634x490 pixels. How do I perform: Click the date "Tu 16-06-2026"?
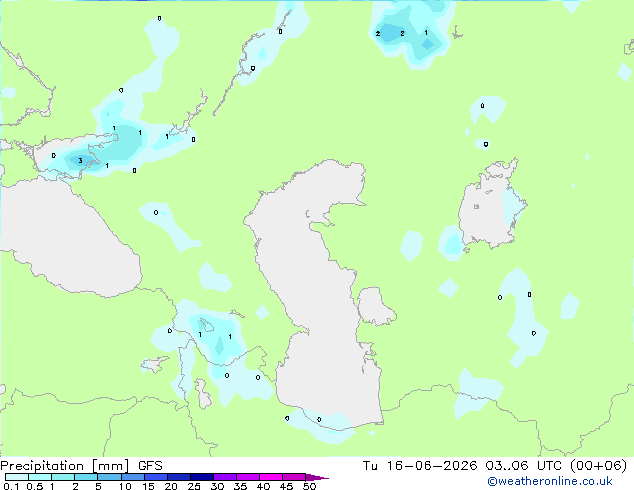pyautogui.click(x=420, y=466)
